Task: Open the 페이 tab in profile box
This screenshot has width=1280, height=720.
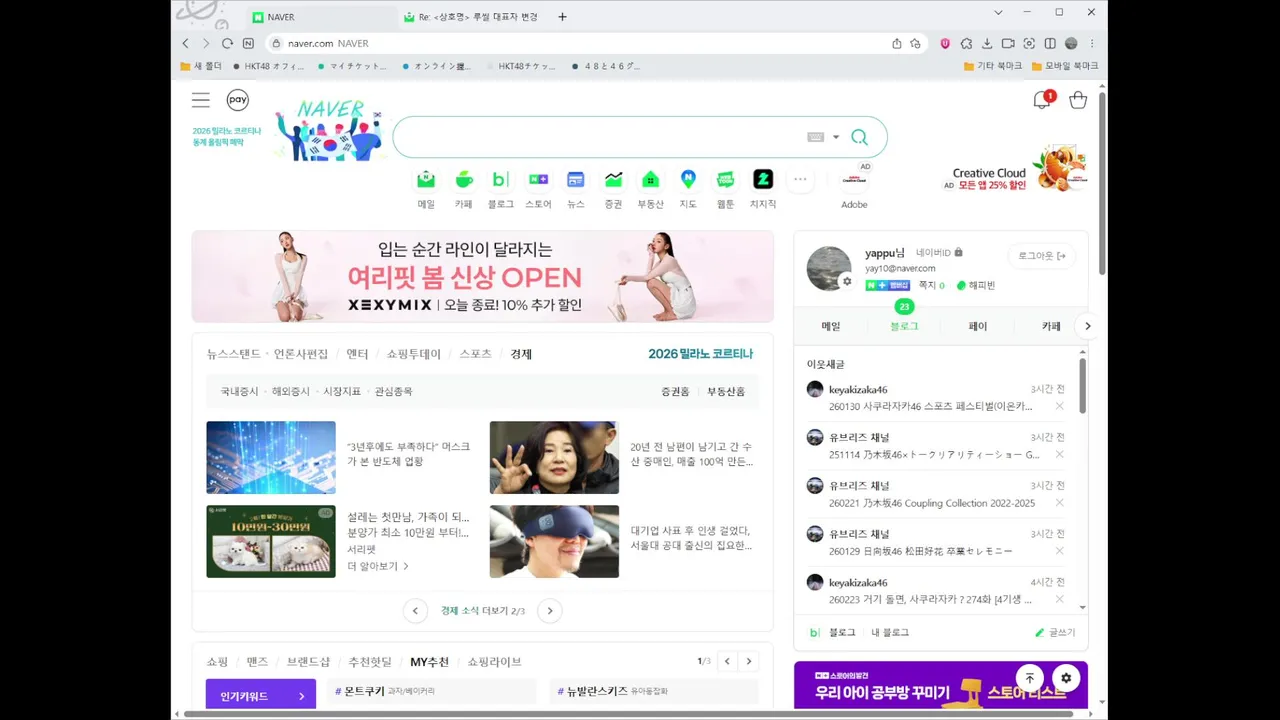Action: (x=978, y=326)
